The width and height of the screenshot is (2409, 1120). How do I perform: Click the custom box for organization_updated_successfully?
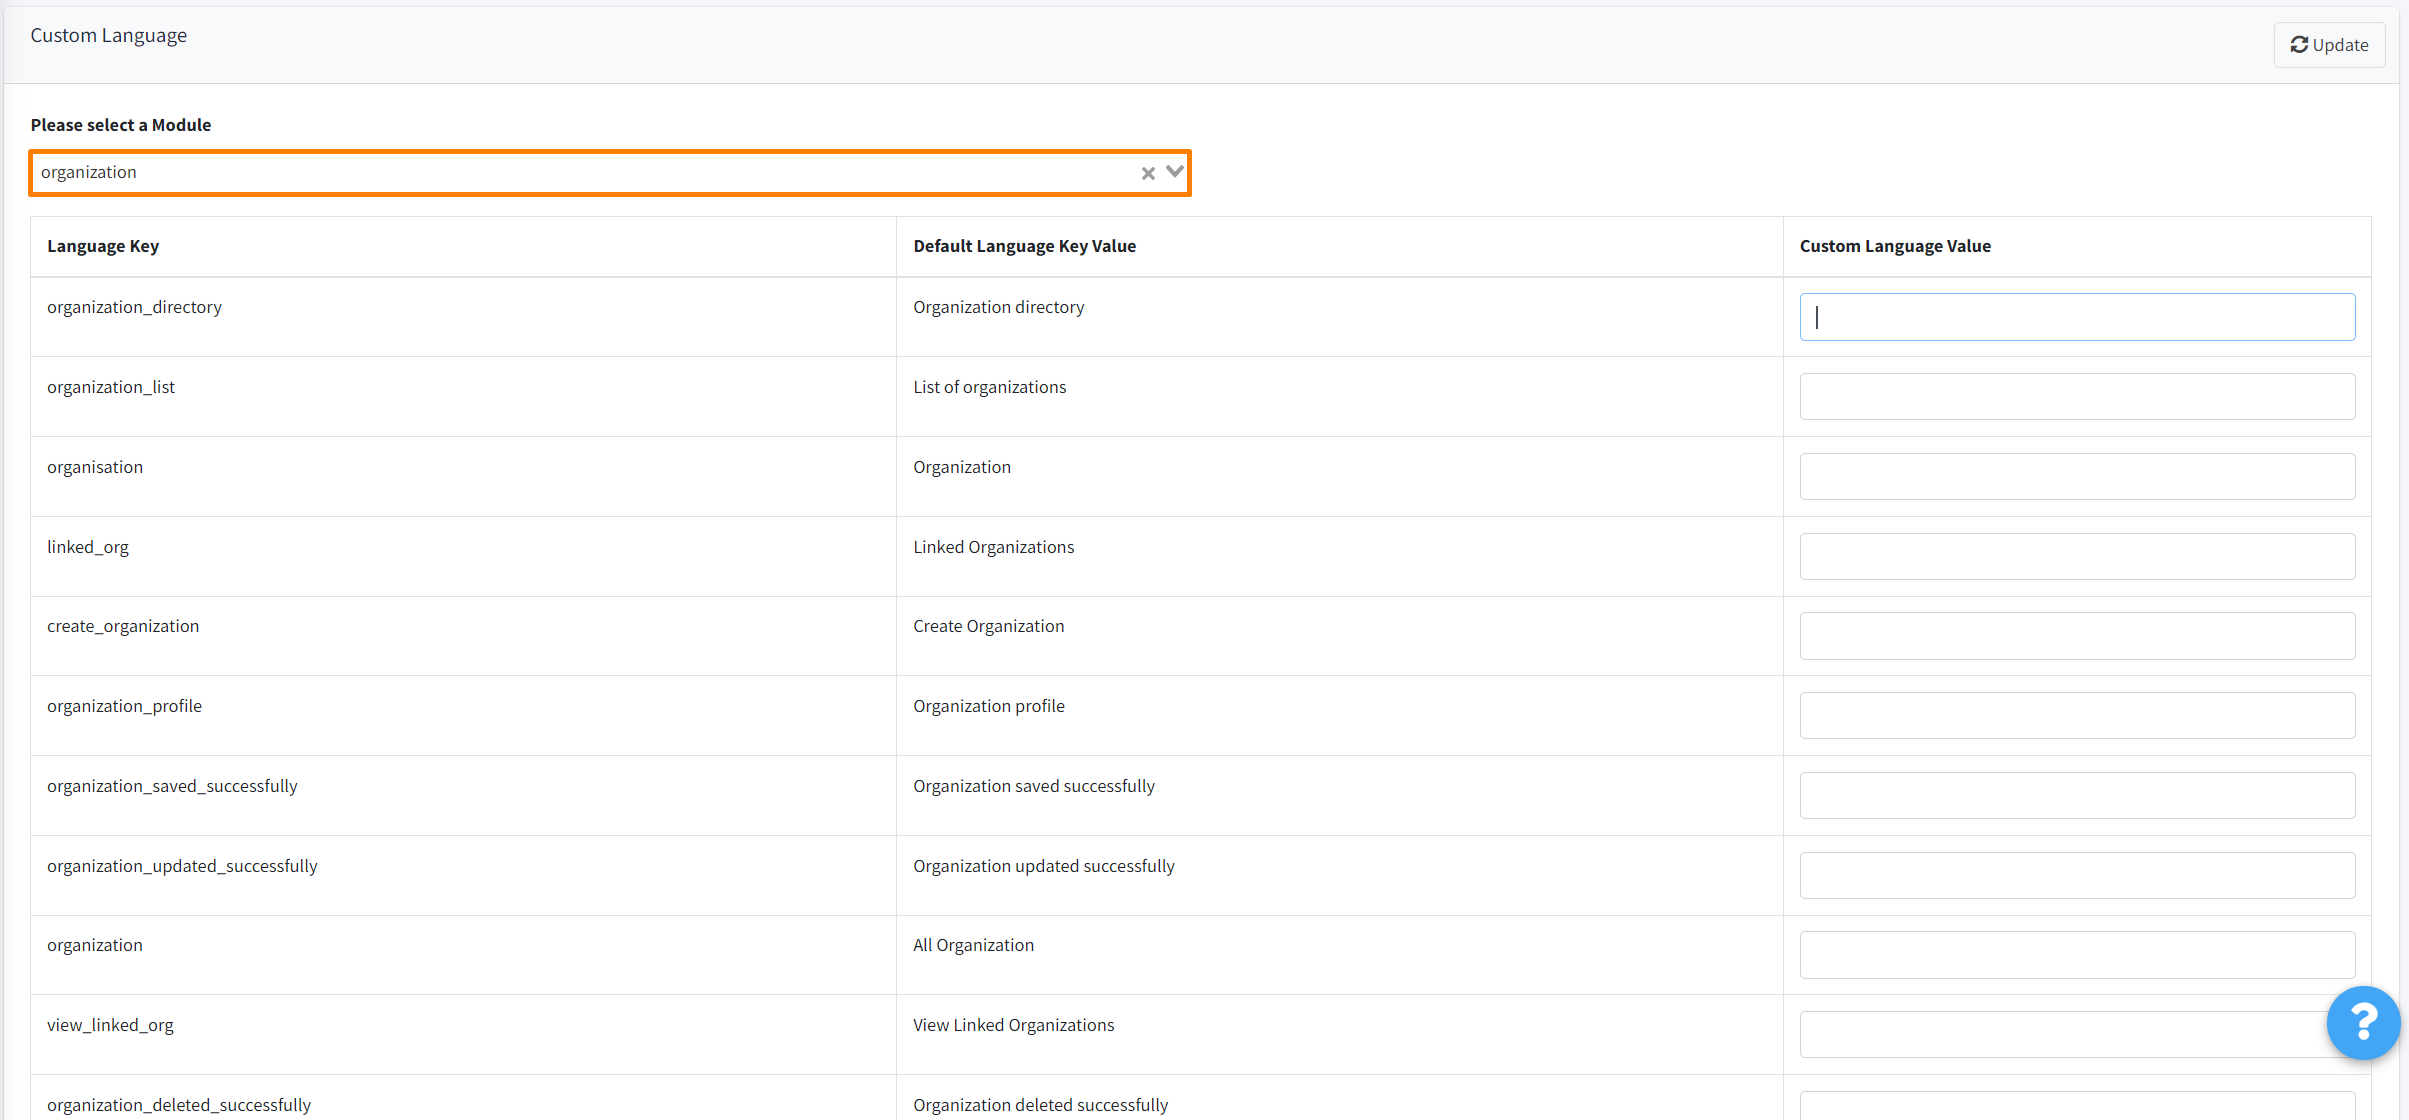click(x=2076, y=875)
